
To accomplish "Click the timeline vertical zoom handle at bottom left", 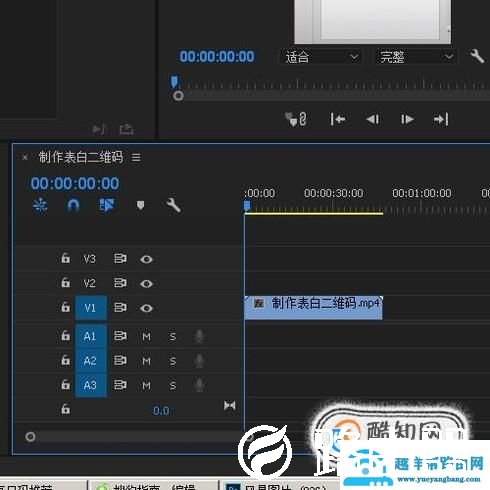I will coord(30,437).
